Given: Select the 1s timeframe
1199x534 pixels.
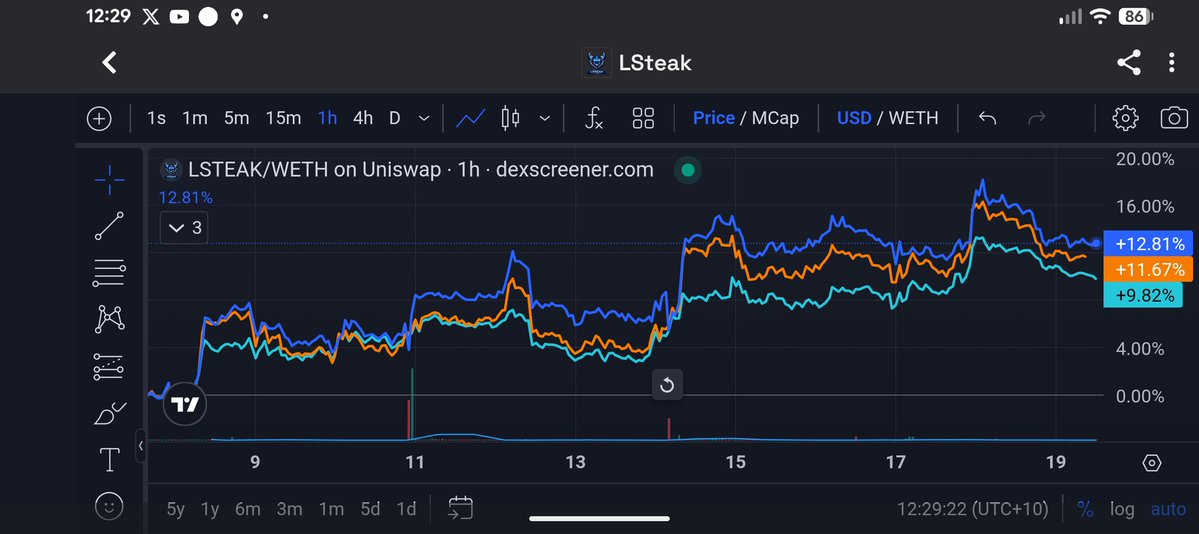Looking at the screenshot, I should 156,119.
